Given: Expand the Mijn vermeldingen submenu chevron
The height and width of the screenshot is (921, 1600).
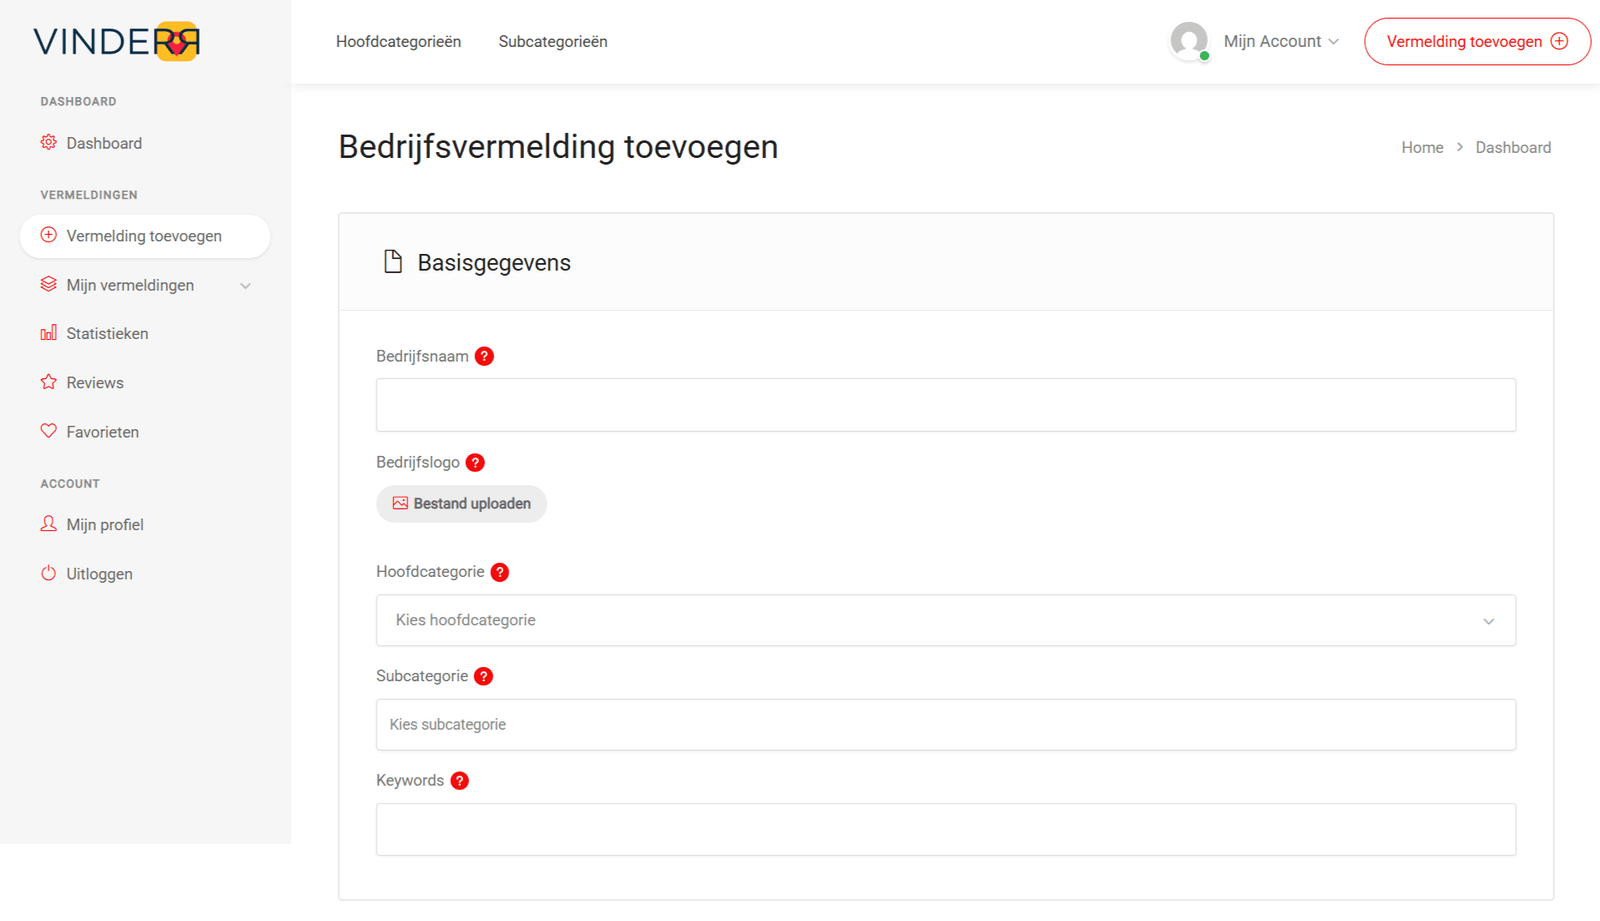Looking at the screenshot, I should click(245, 286).
